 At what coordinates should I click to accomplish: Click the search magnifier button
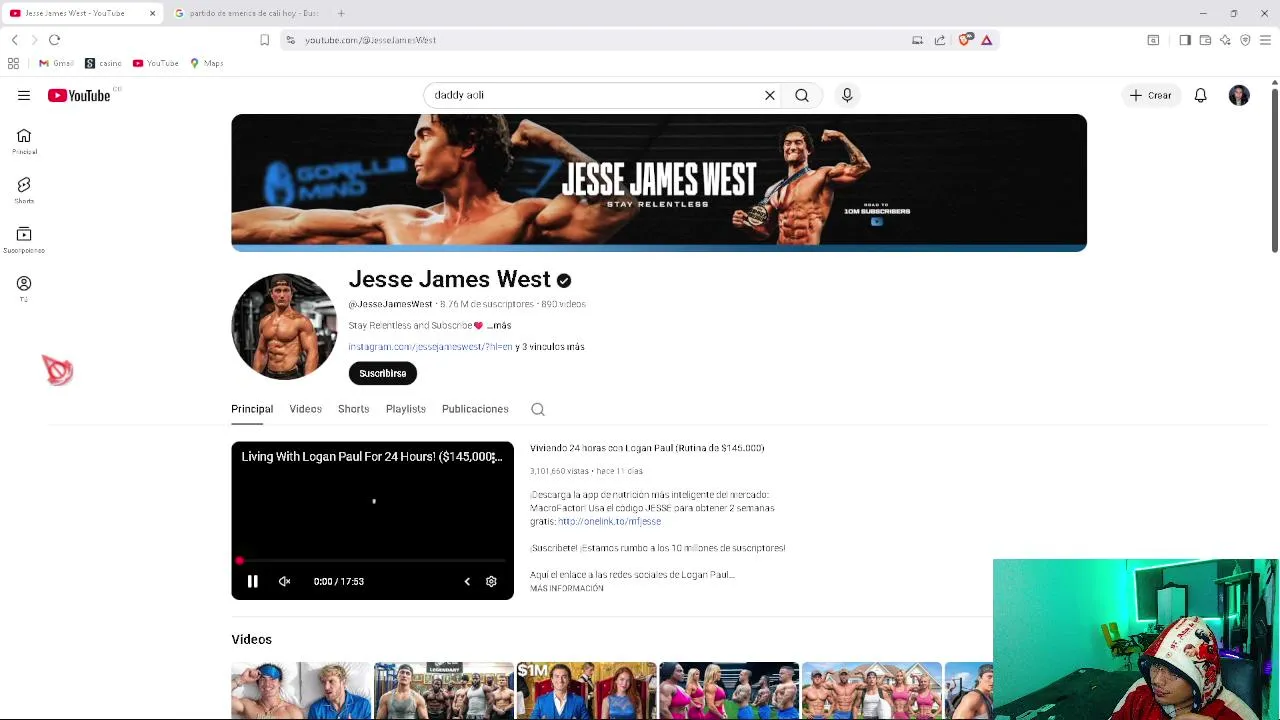click(802, 95)
